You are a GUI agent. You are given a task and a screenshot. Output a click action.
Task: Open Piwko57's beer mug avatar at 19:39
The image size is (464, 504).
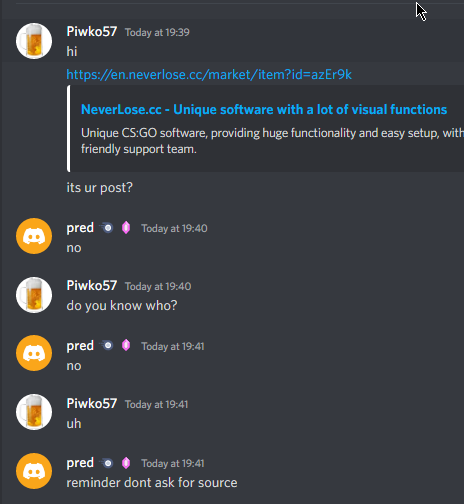[x=34, y=41]
